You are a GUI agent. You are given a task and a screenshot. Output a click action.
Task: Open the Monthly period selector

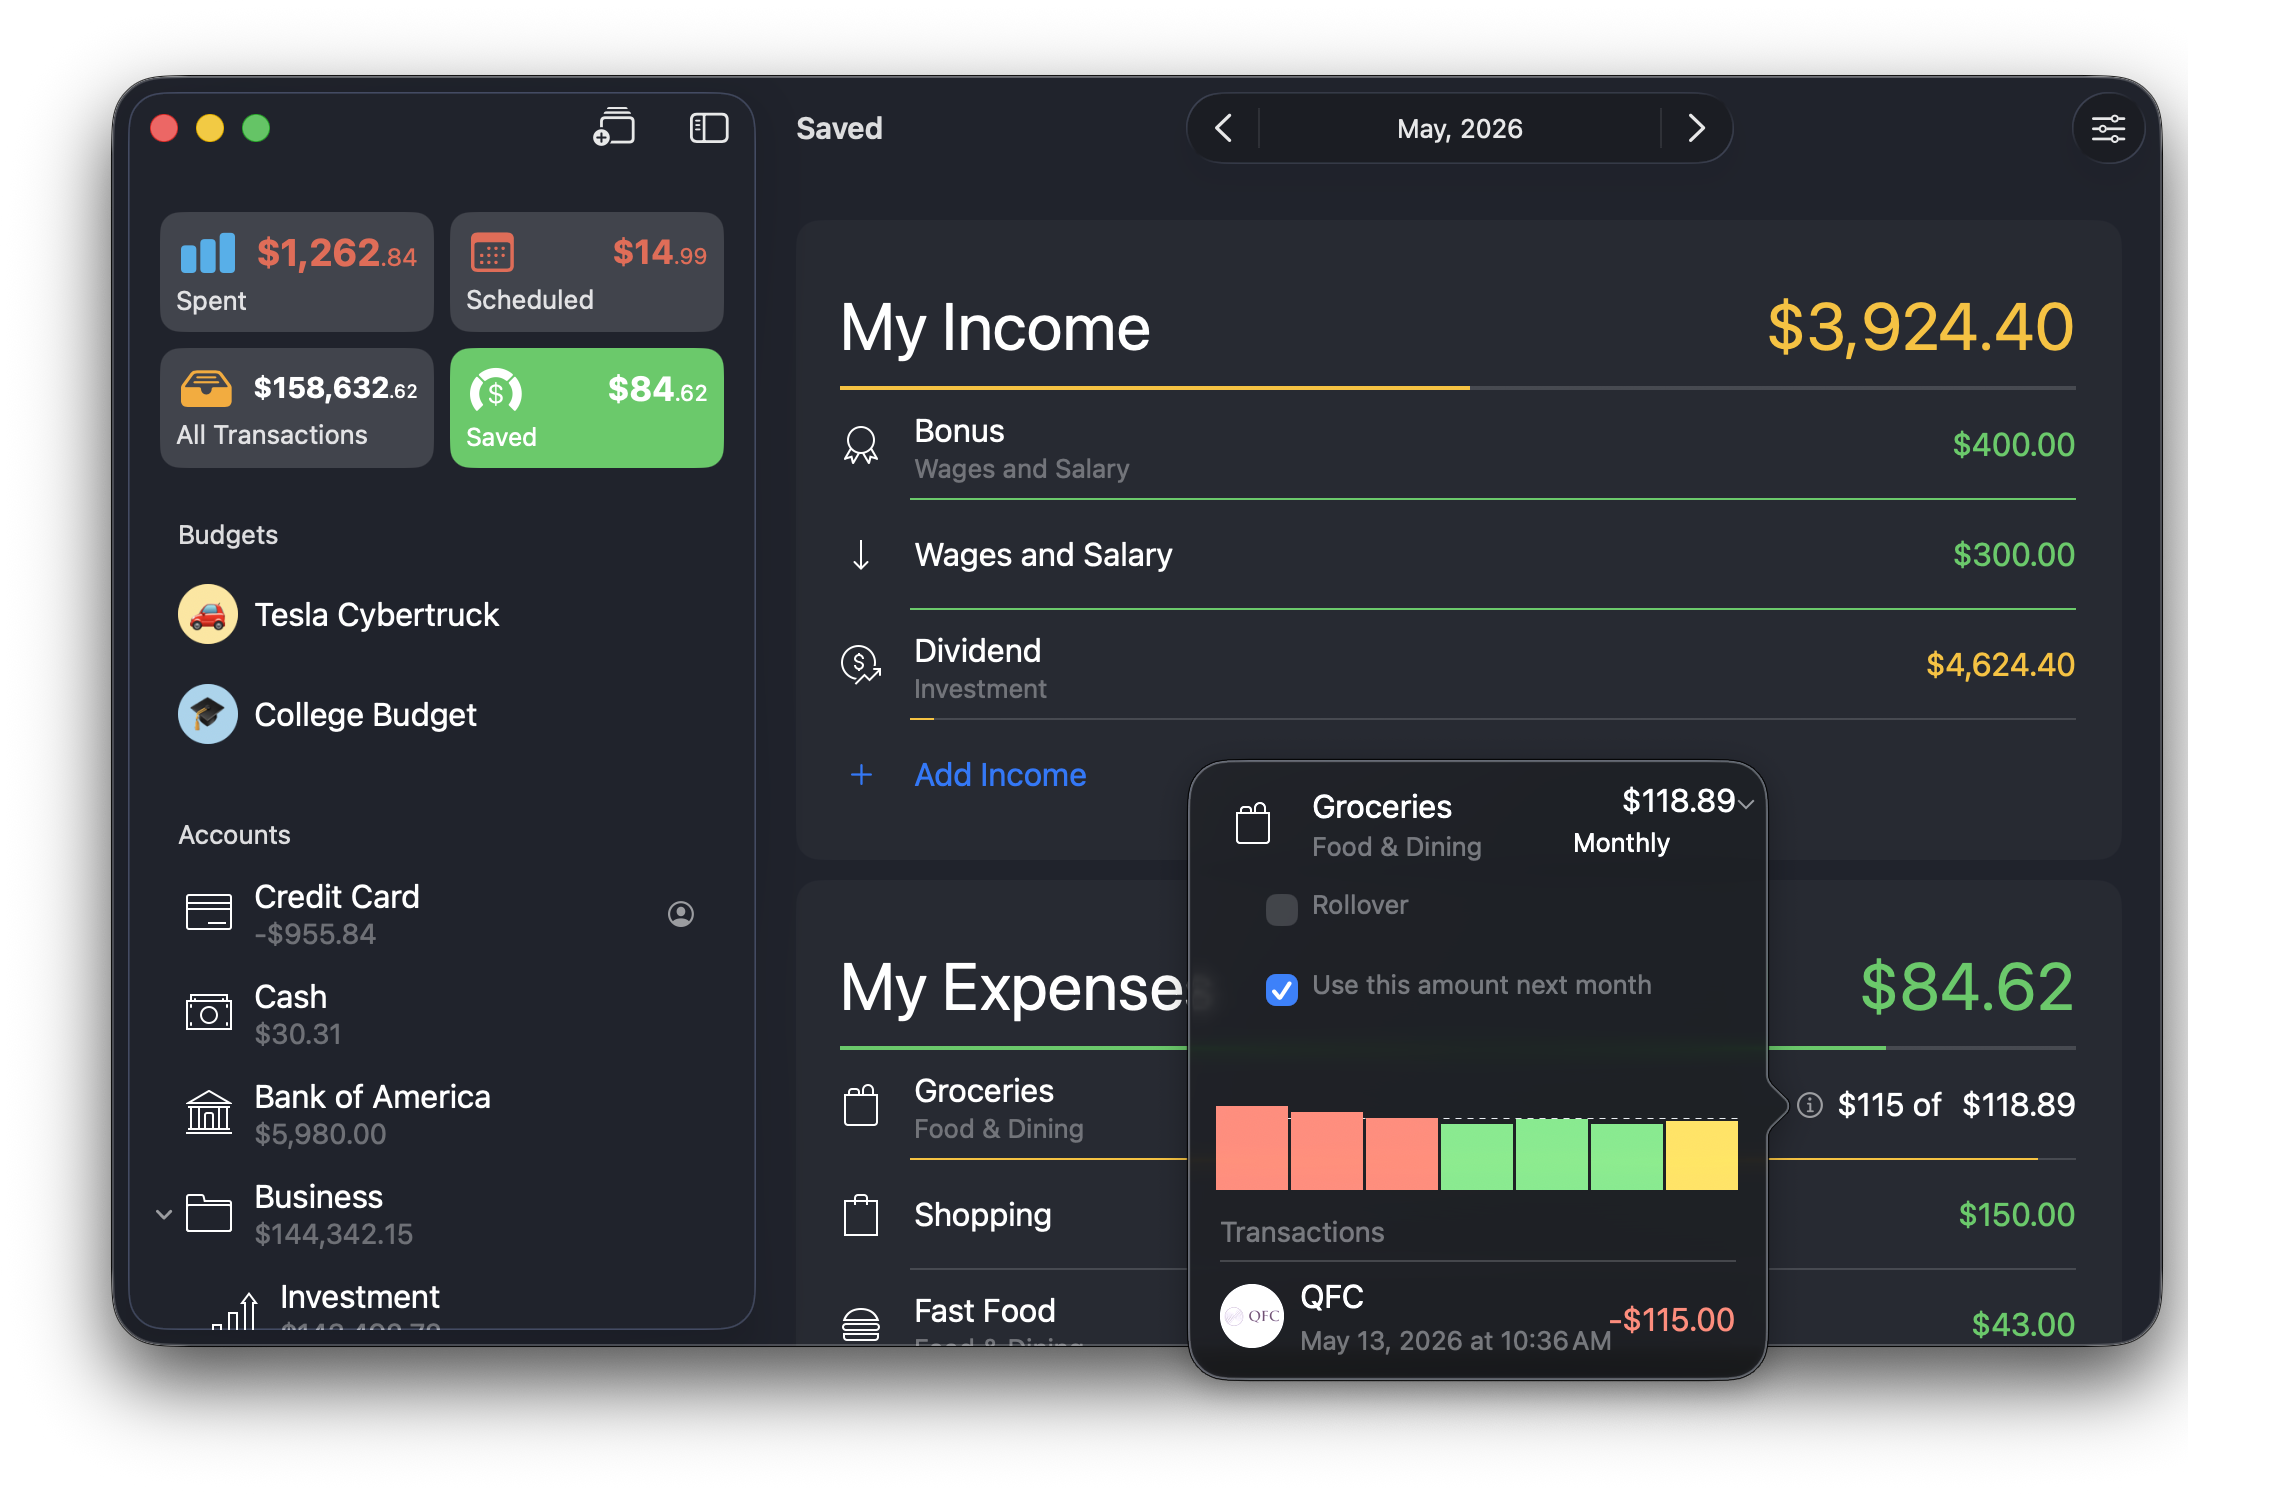(1621, 843)
